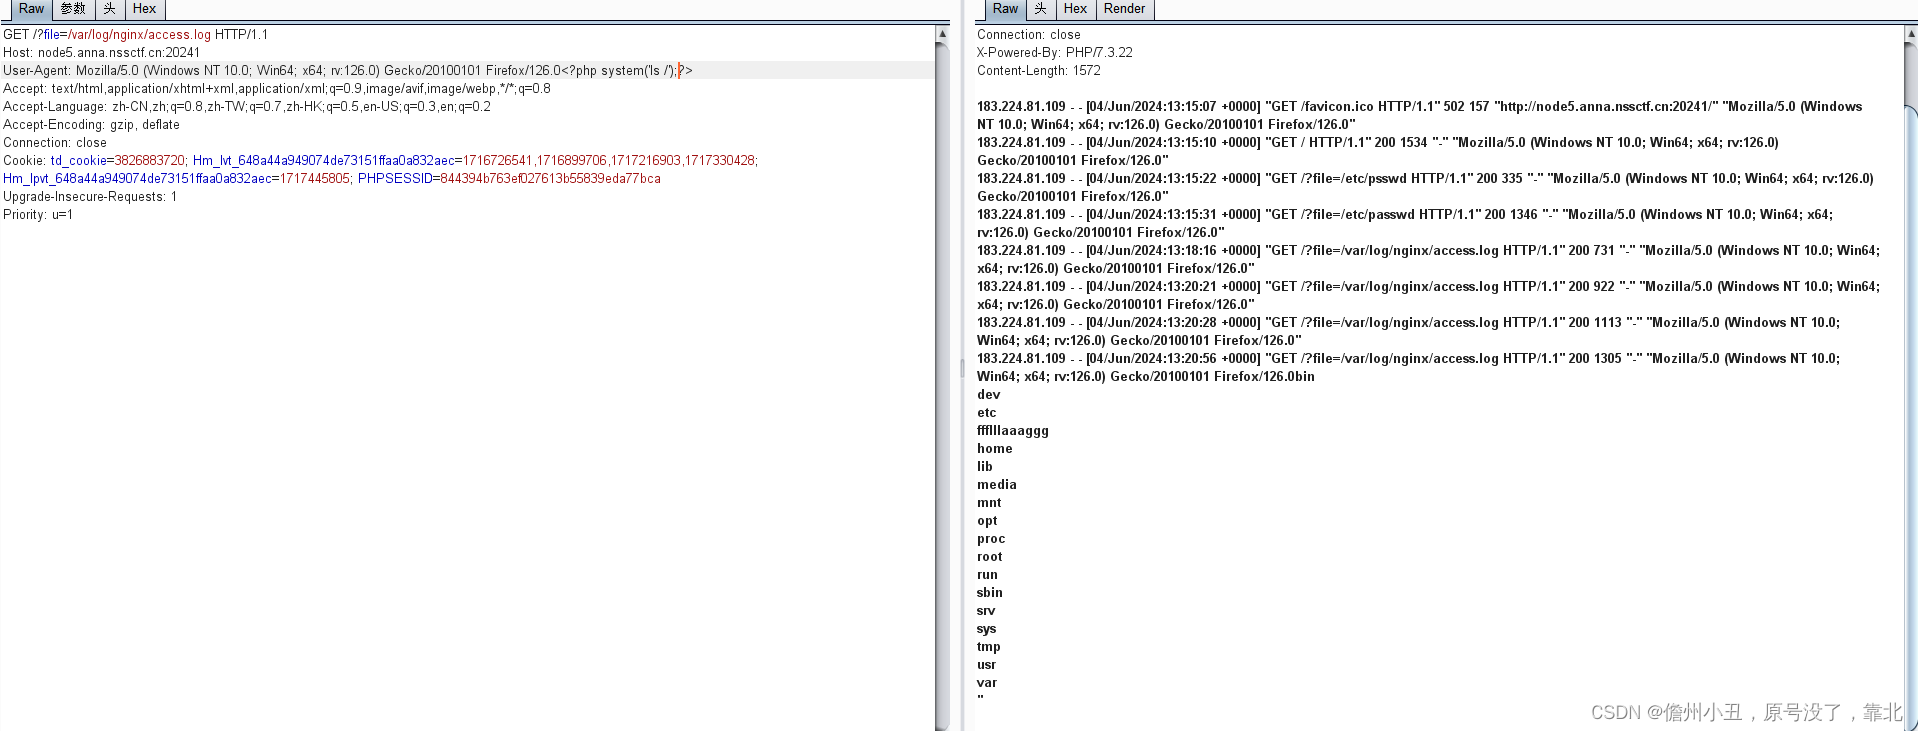Click the dev directory entry
1918x731 pixels.
988,394
